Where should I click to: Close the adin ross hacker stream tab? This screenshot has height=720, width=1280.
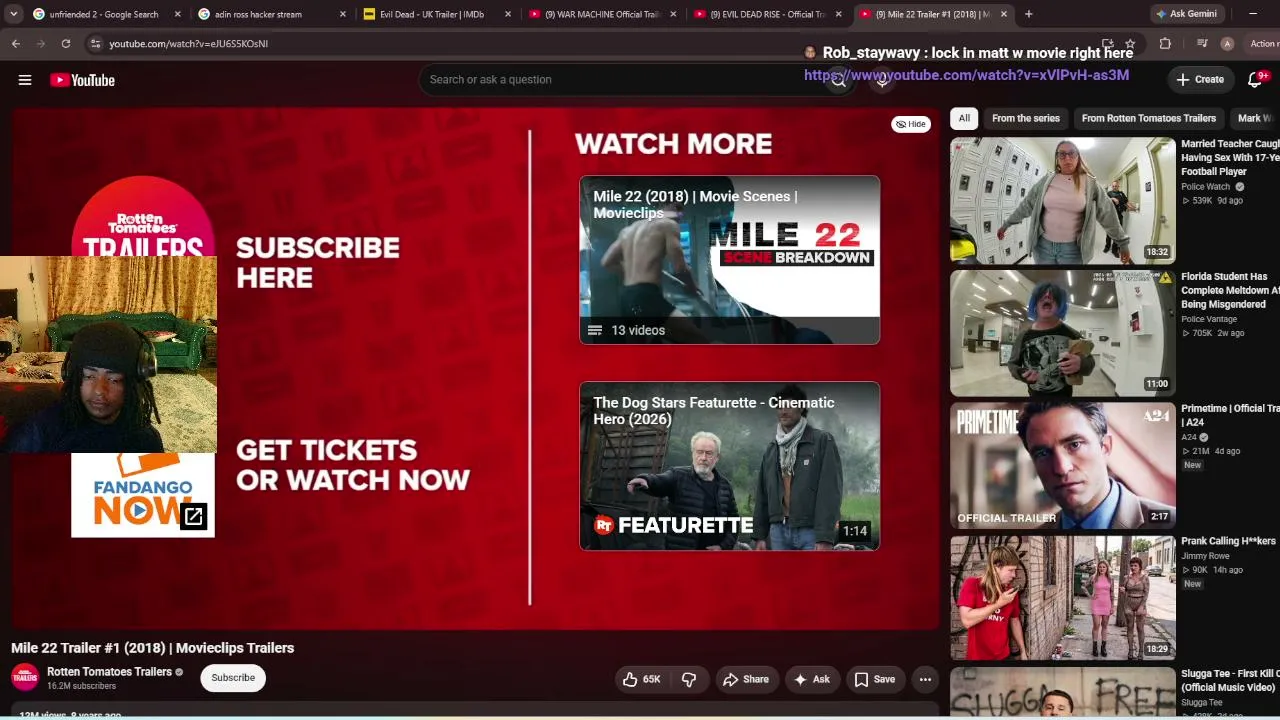coord(343,14)
